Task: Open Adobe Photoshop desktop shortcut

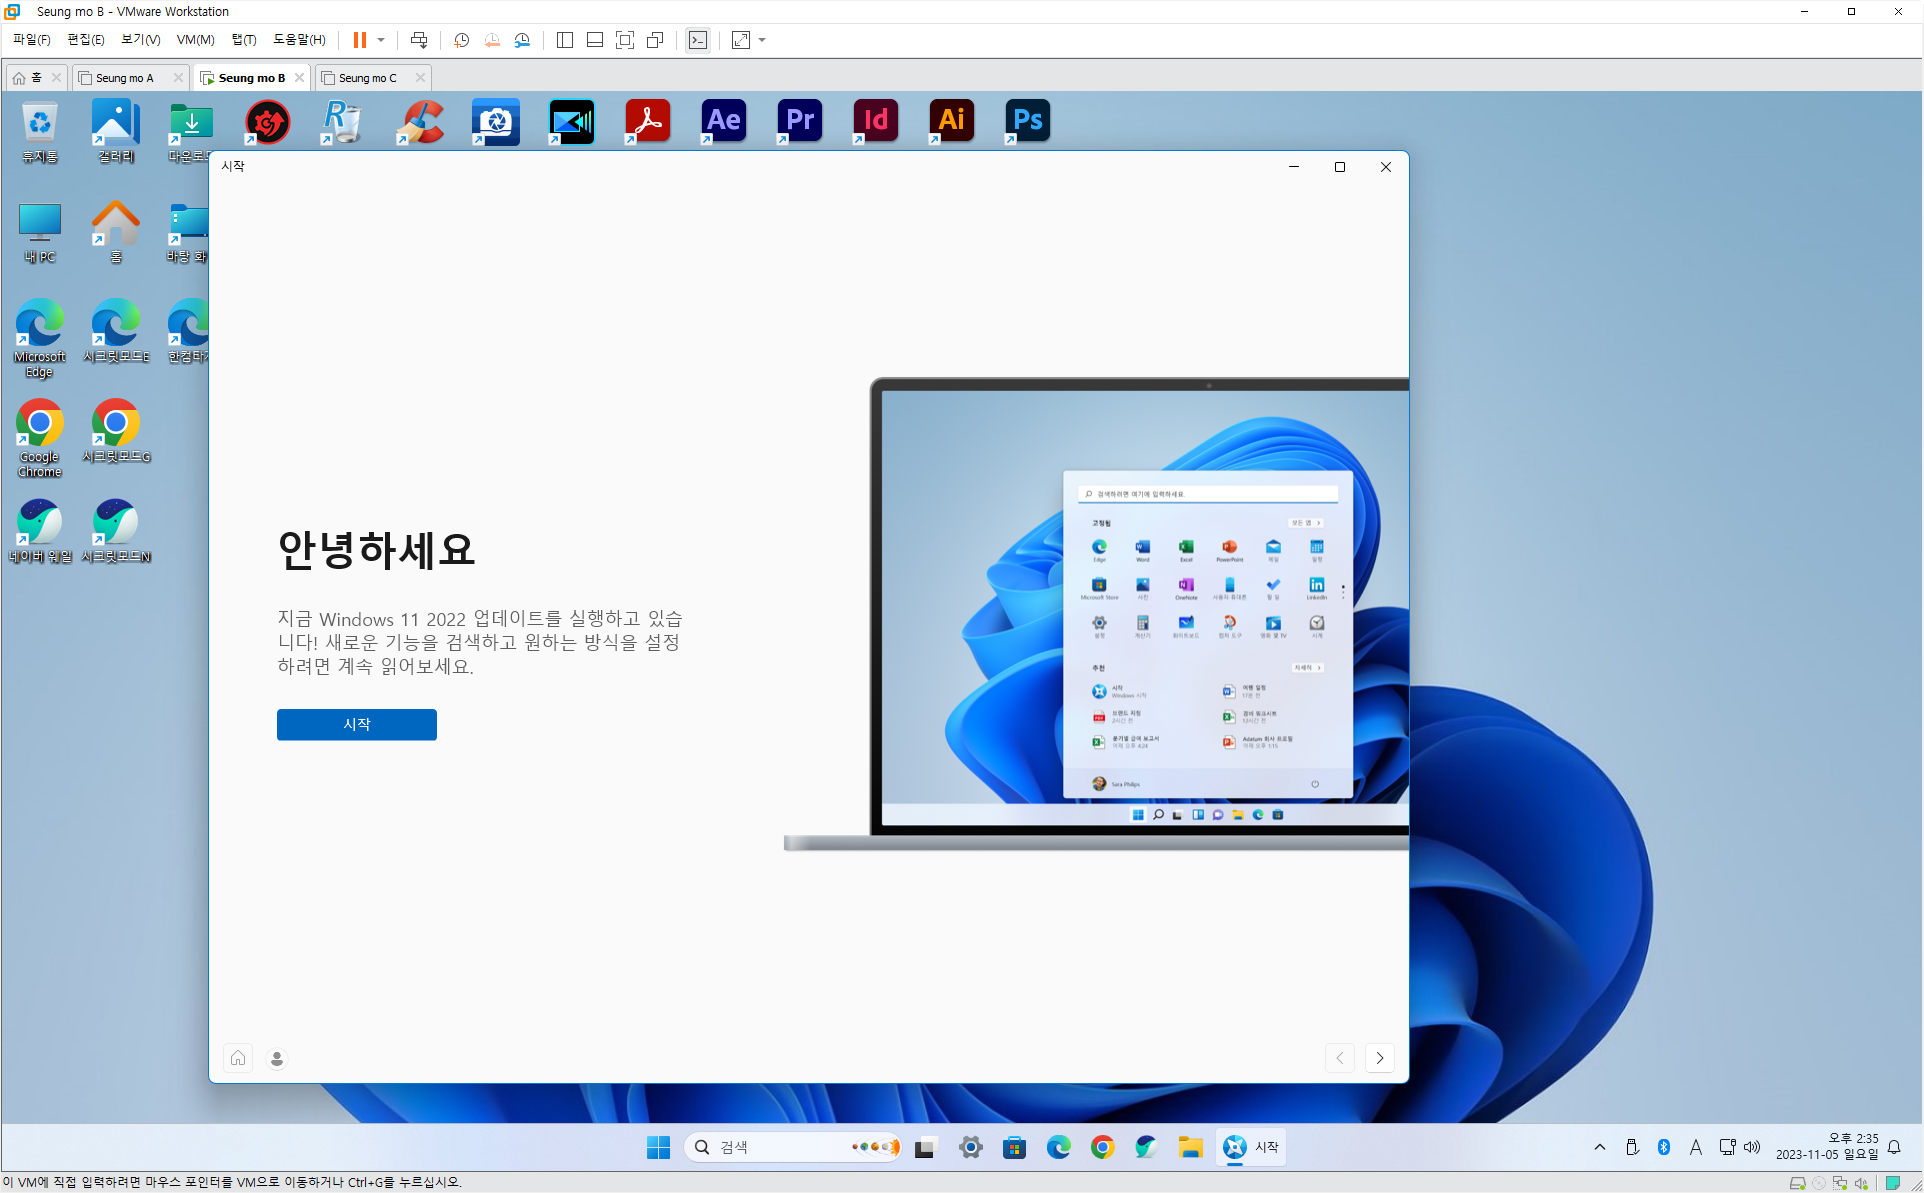Action: [1027, 121]
